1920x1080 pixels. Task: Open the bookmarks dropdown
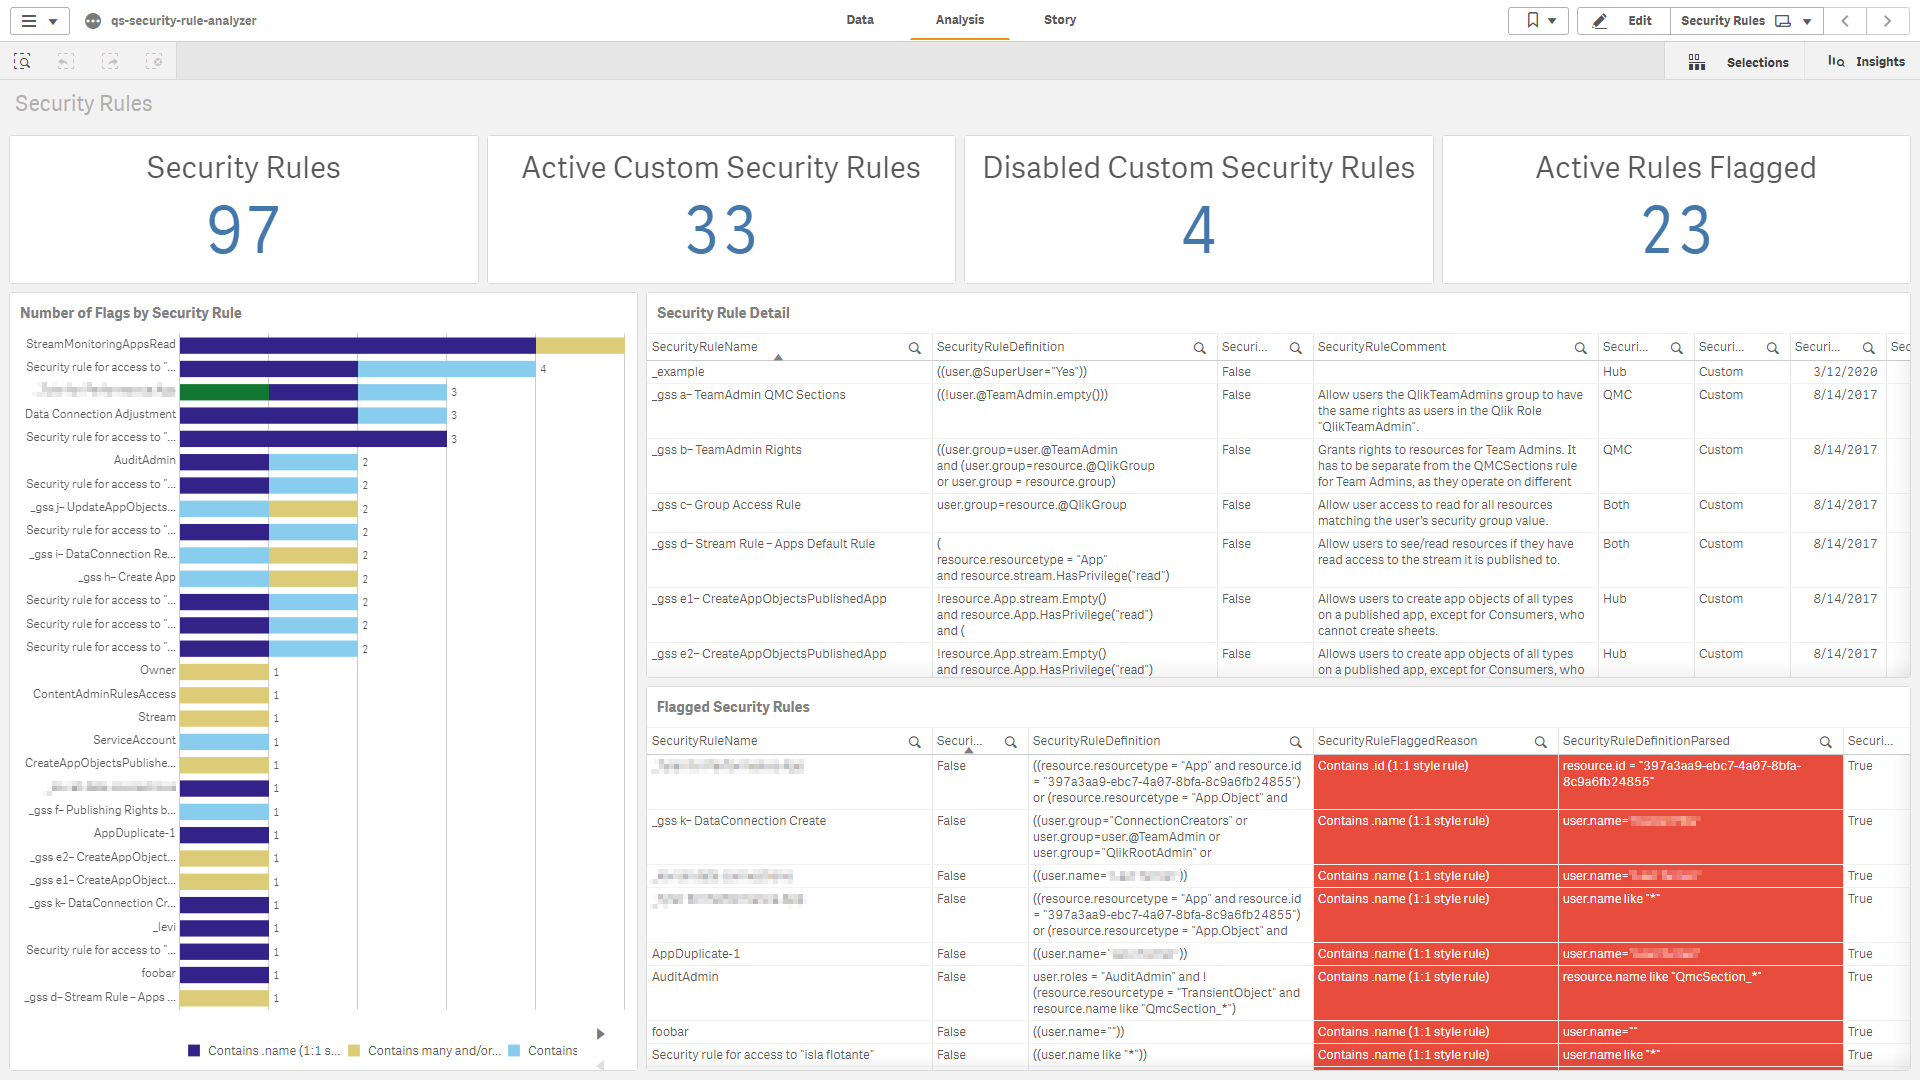1539,20
